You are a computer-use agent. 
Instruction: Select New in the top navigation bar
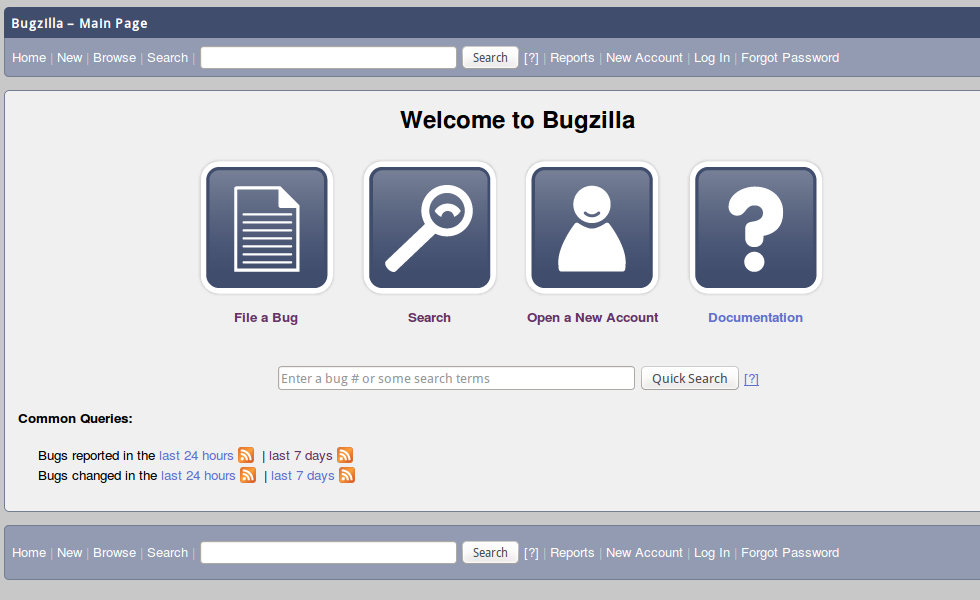click(x=69, y=58)
